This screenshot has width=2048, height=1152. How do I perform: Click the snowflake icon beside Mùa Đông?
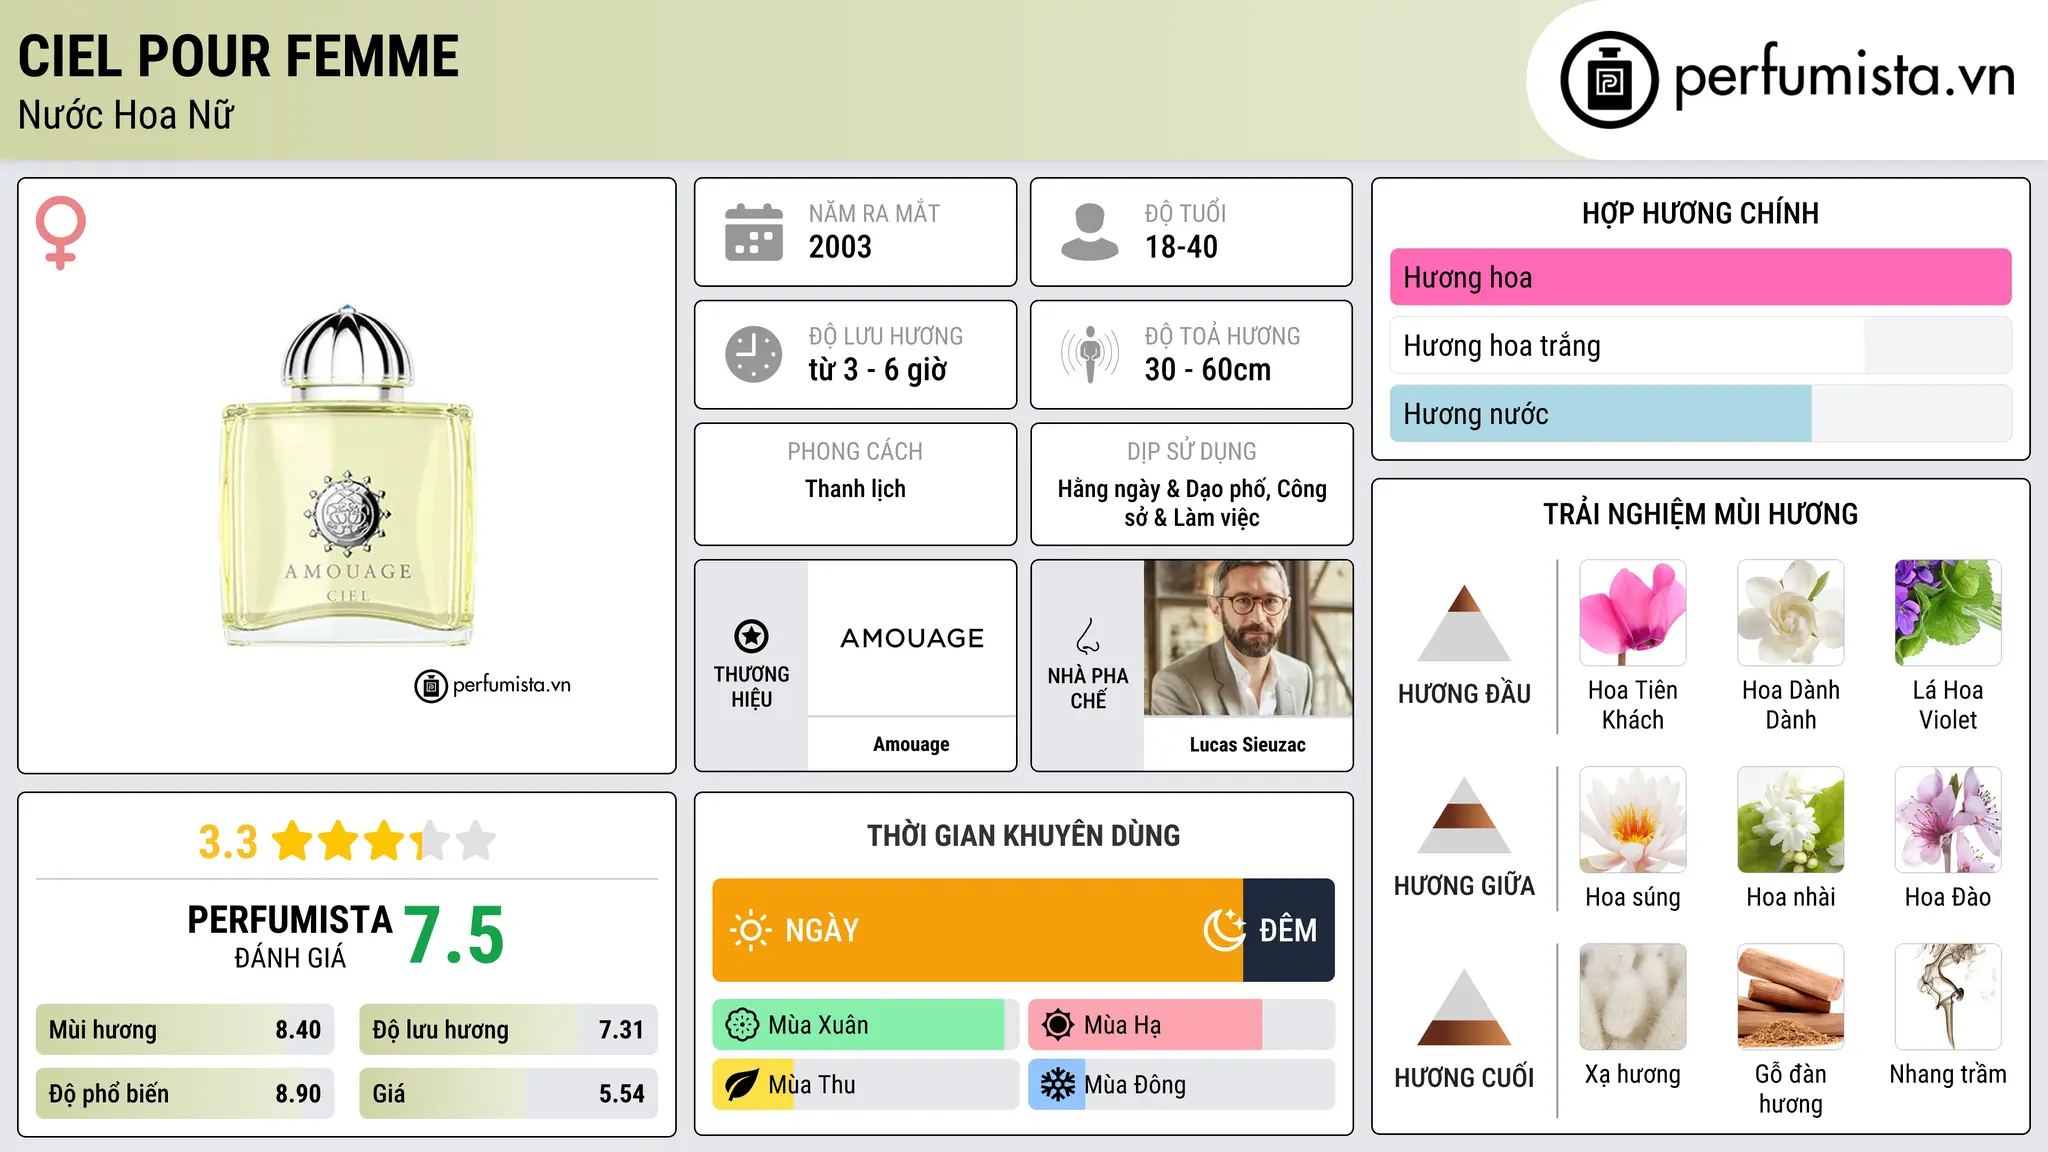[x=1058, y=1085]
